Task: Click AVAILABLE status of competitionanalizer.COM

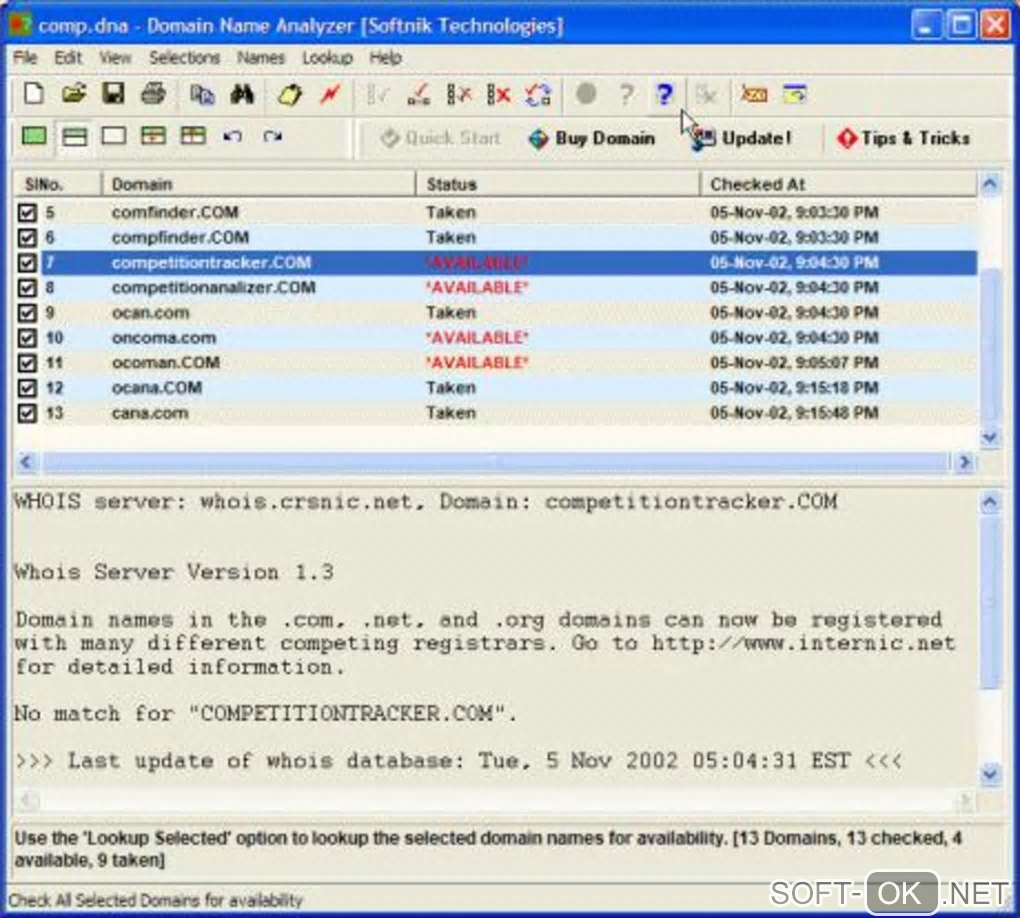Action: (477, 288)
